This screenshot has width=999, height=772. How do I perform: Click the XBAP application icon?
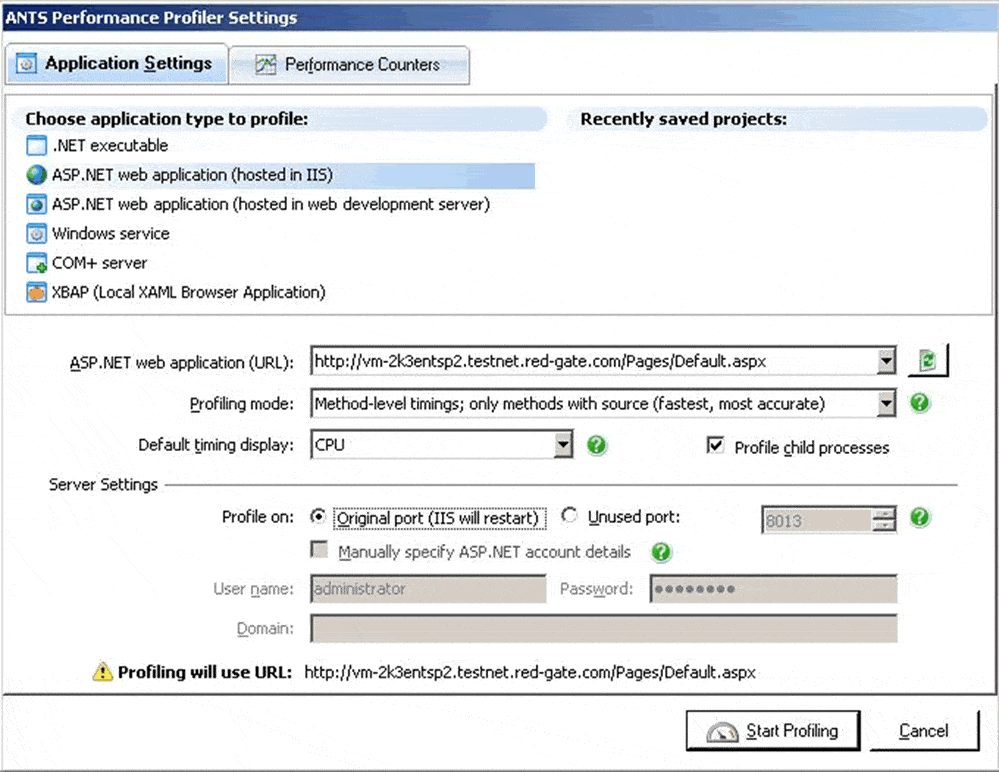36,292
